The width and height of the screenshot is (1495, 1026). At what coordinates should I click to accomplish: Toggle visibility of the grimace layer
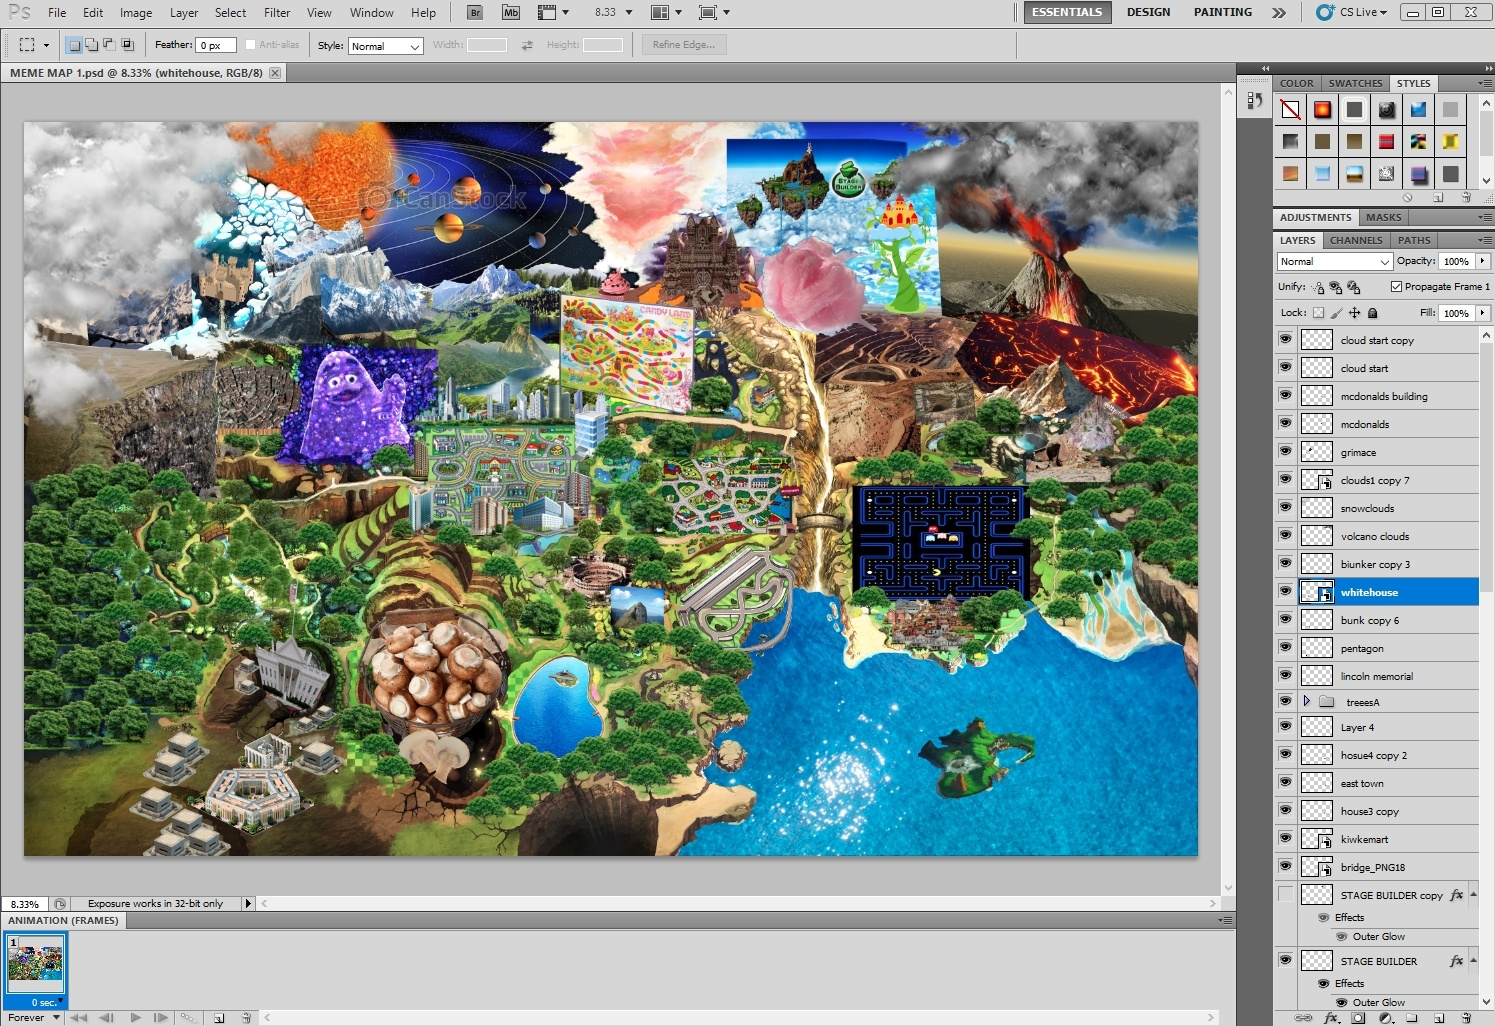tap(1285, 452)
